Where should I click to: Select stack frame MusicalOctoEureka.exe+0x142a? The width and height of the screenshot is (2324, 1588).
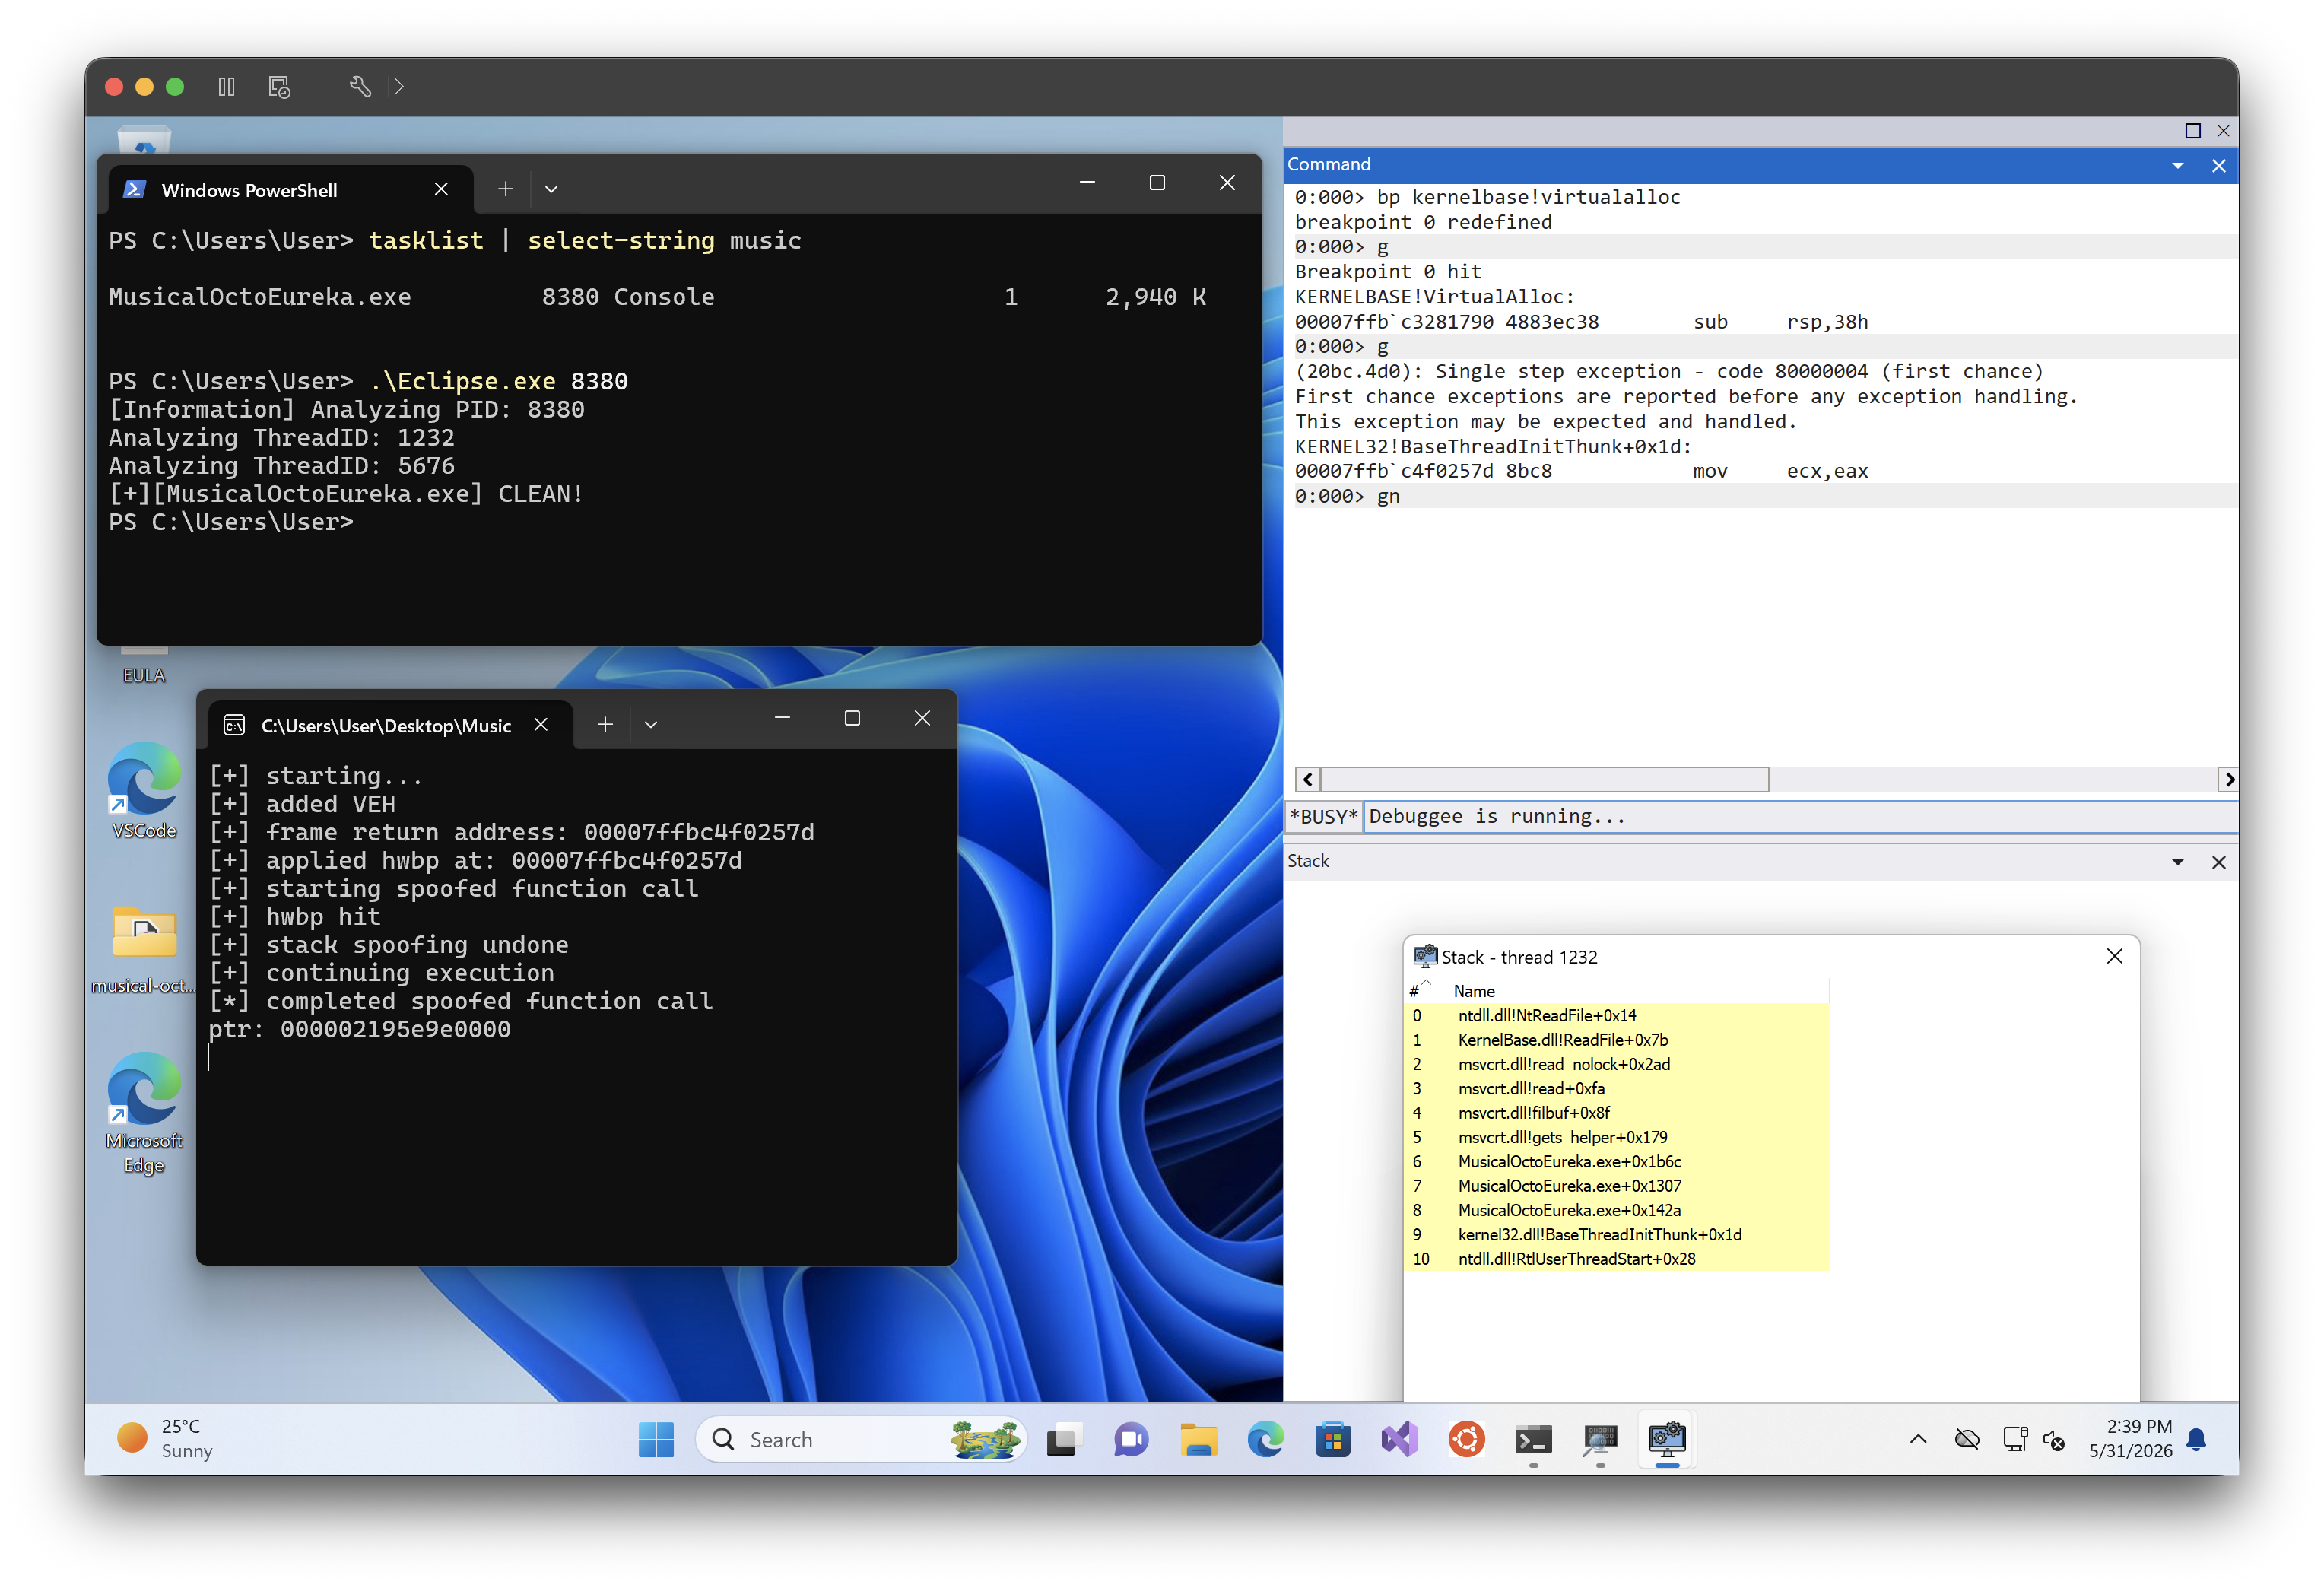coord(1617,1210)
